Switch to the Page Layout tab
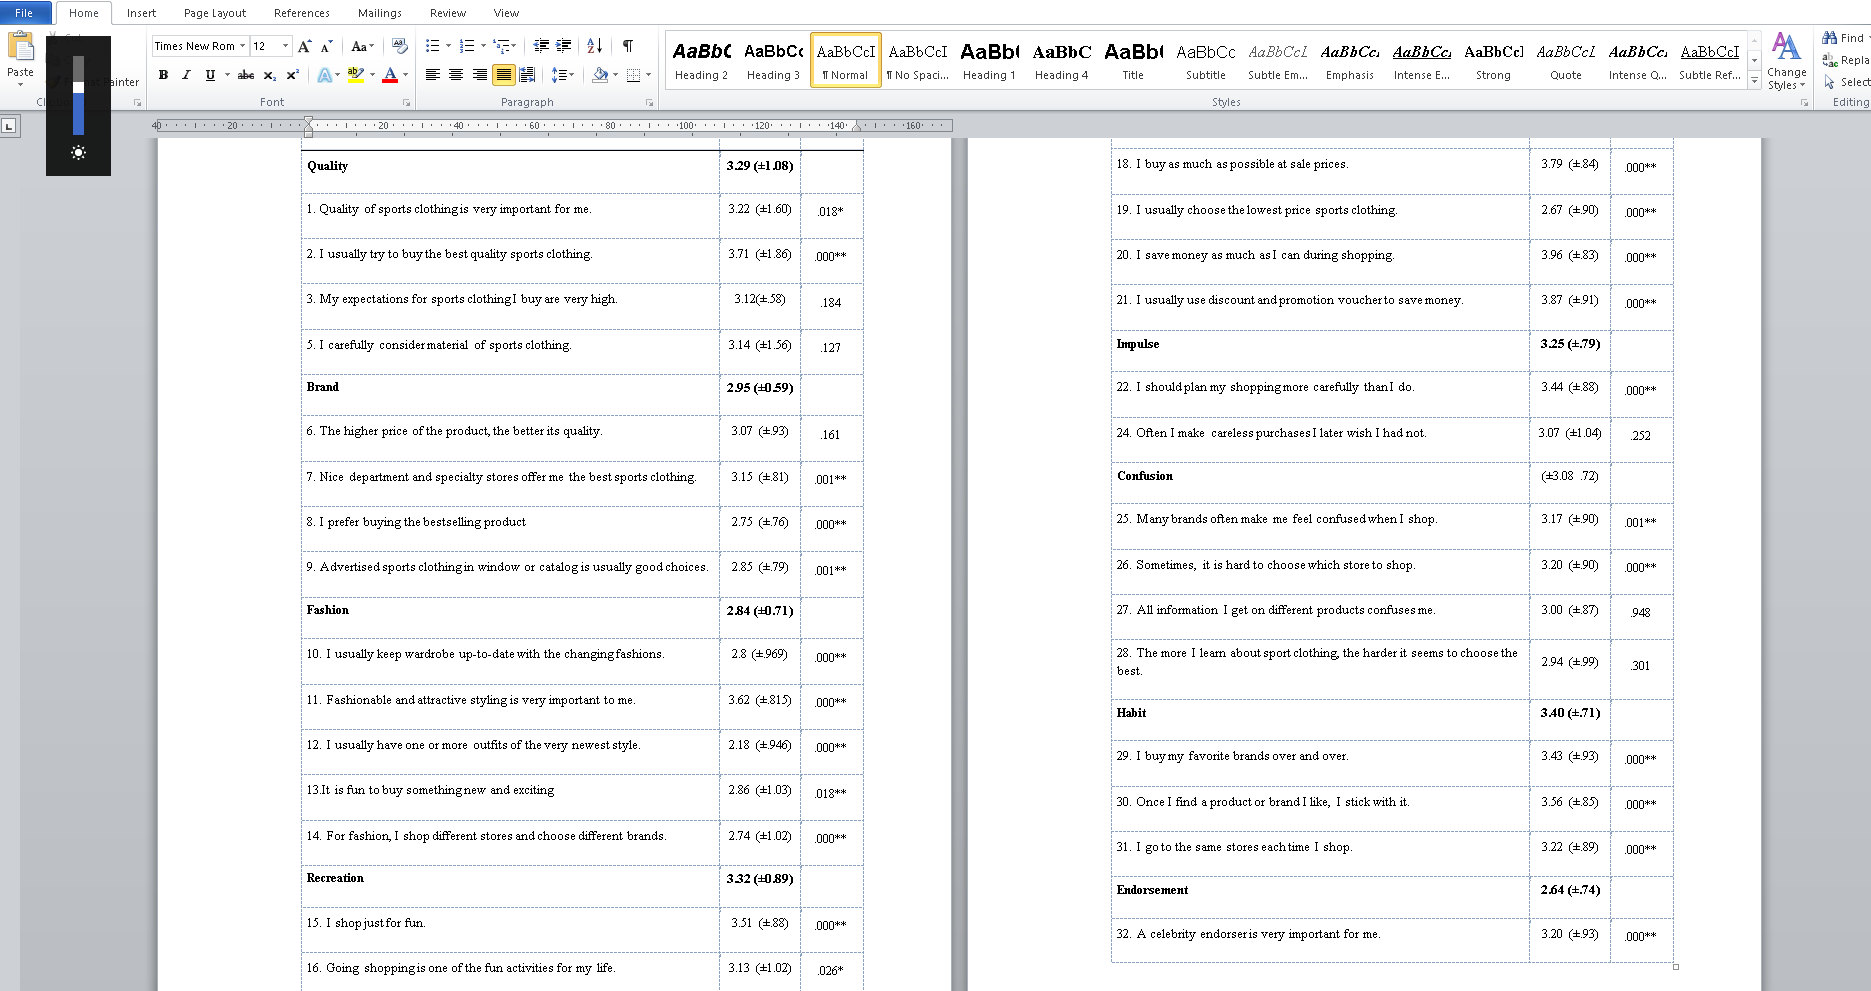The height and width of the screenshot is (991, 1871). pyautogui.click(x=215, y=13)
